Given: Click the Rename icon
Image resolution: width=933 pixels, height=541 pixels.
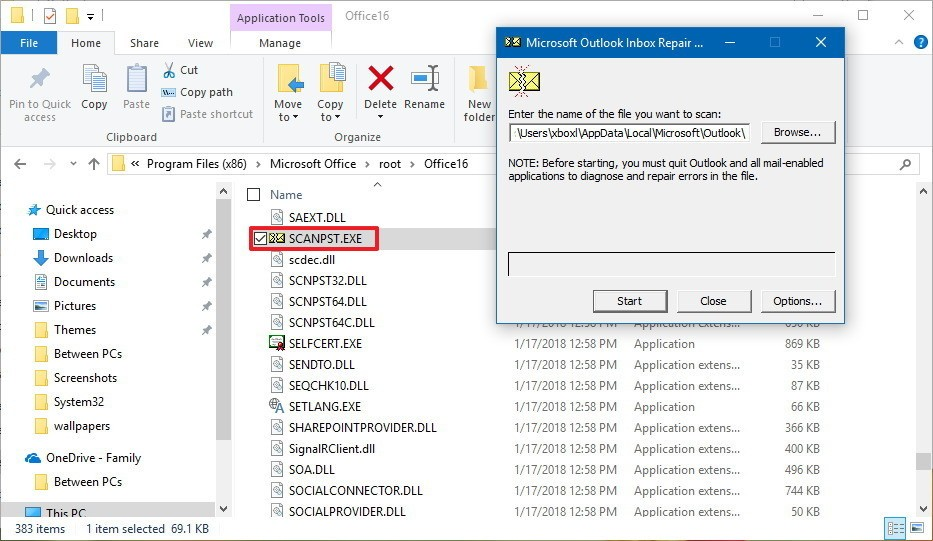Looking at the screenshot, I should click(x=425, y=79).
